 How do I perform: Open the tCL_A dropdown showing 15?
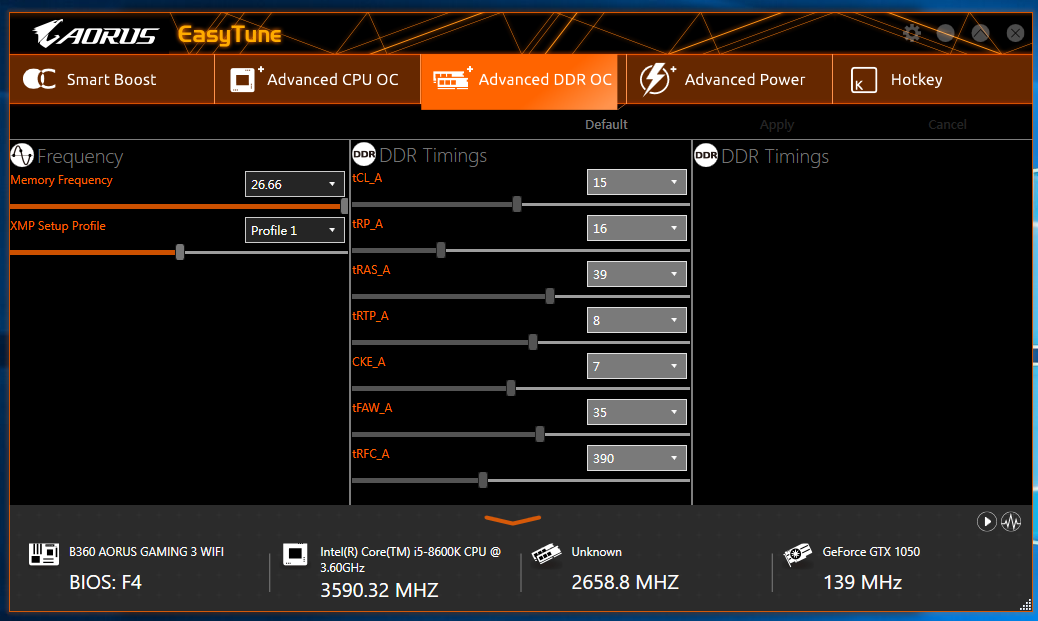pyautogui.click(x=636, y=182)
